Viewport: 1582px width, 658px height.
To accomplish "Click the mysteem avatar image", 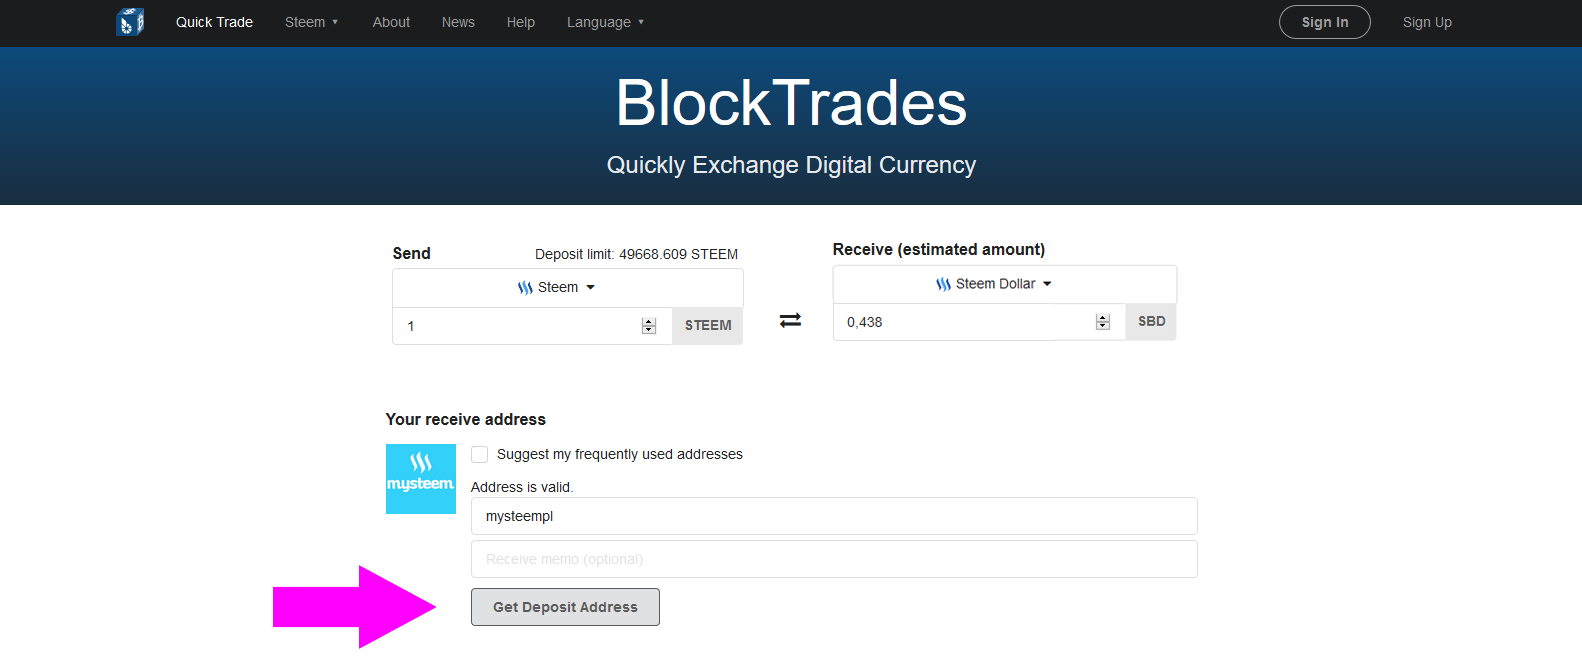I will point(421,479).
